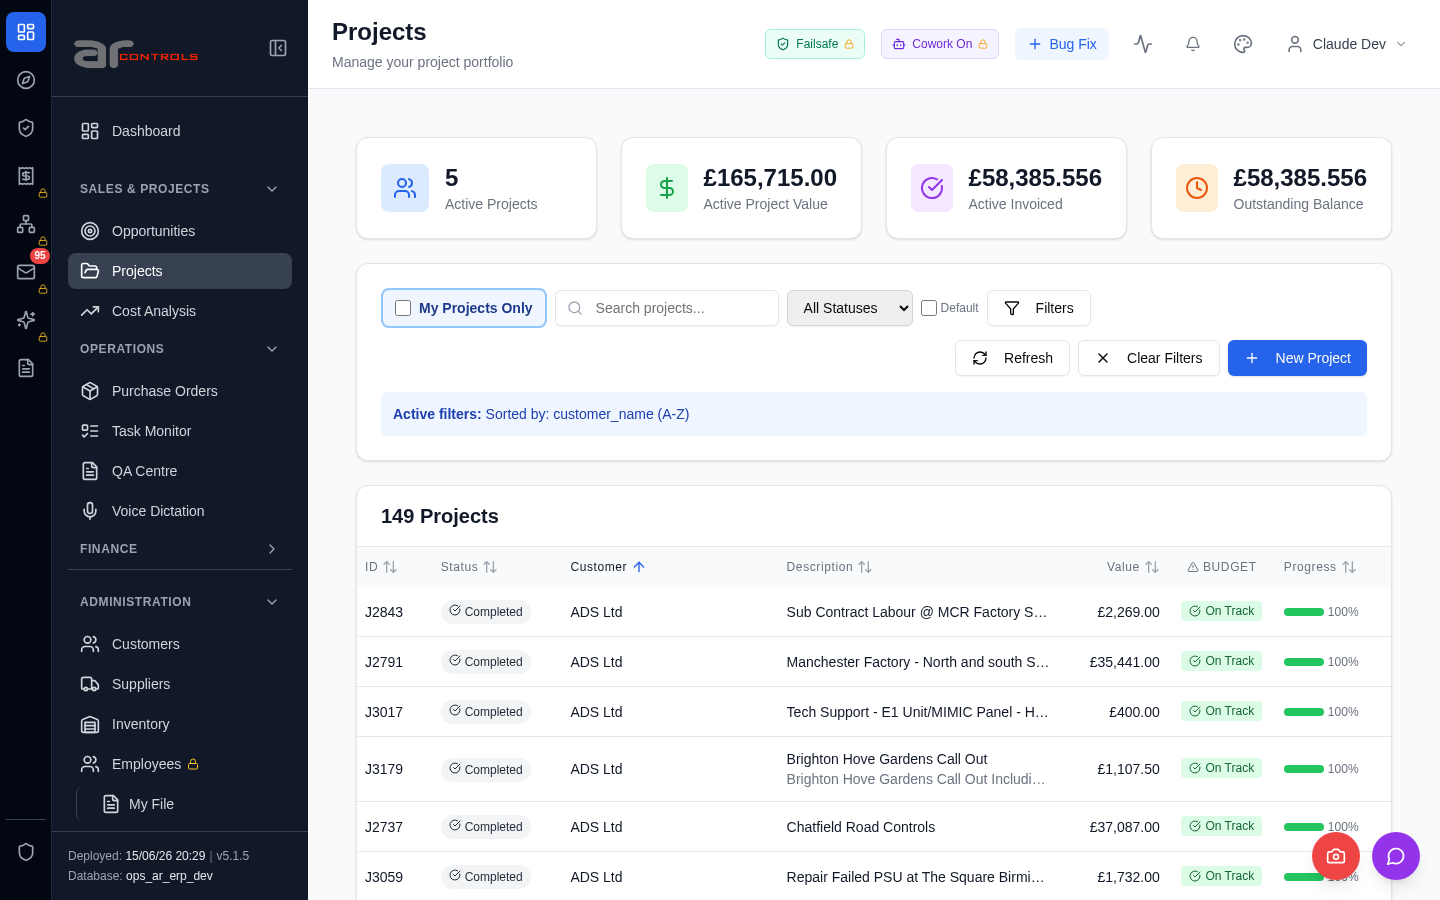Click the Bug Fix button
Image resolution: width=1440 pixels, height=900 pixels.
1062,44
